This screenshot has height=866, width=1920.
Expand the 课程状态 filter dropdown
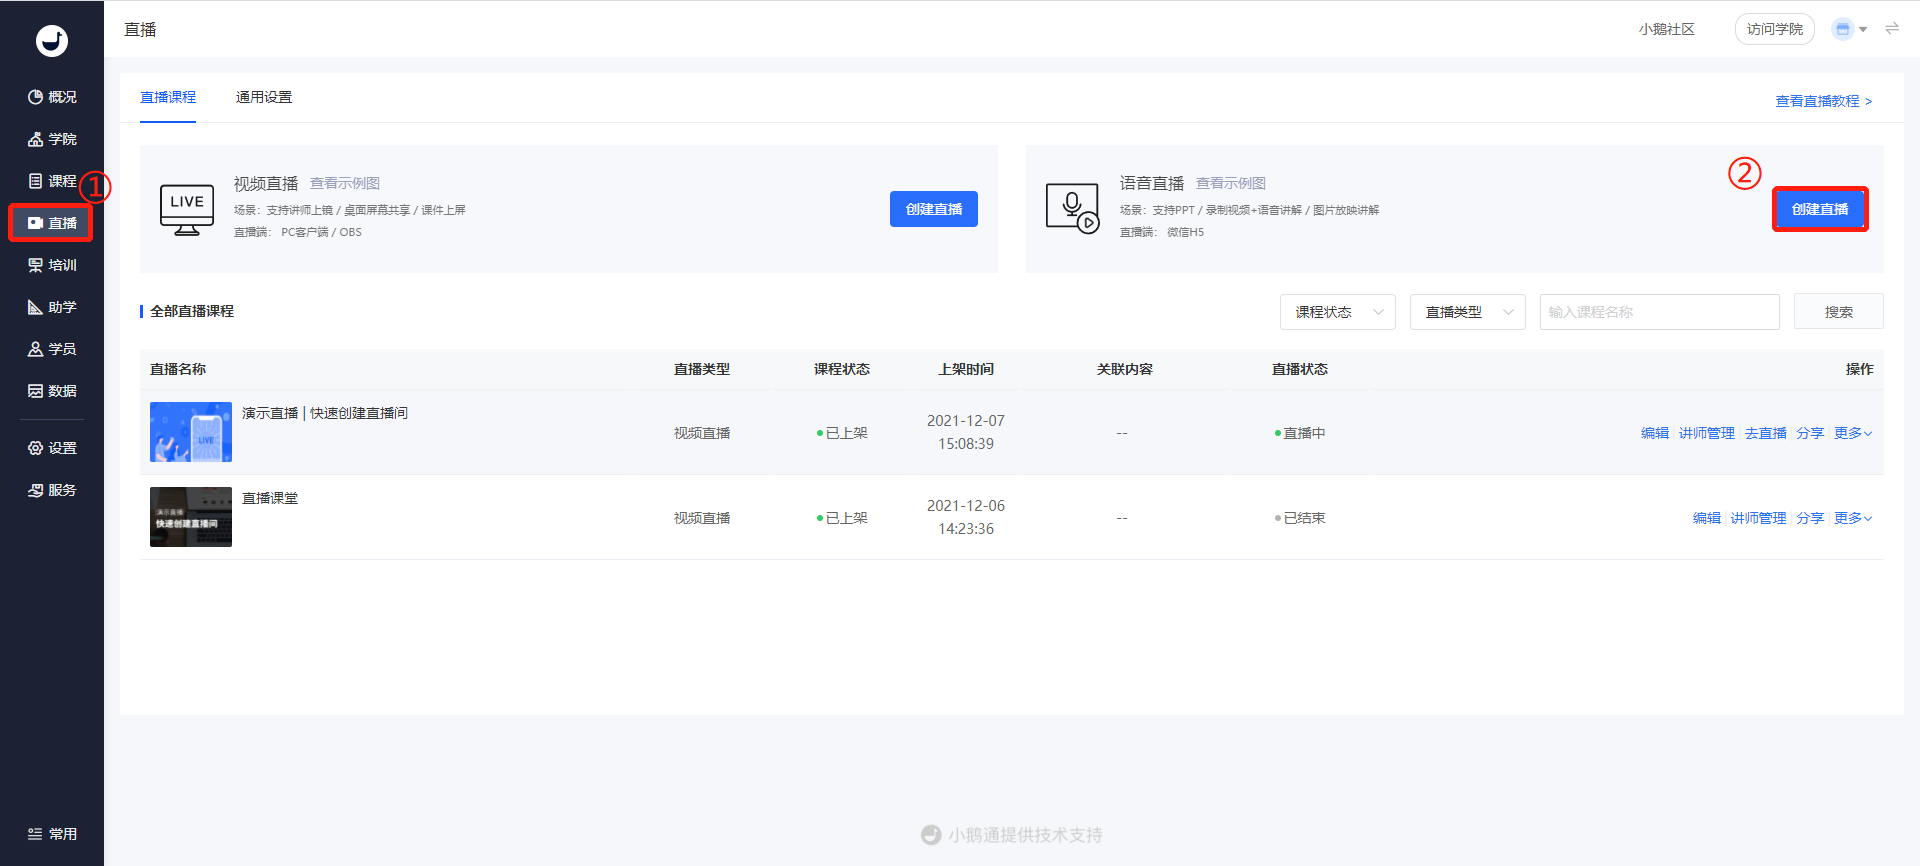point(1338,312)
